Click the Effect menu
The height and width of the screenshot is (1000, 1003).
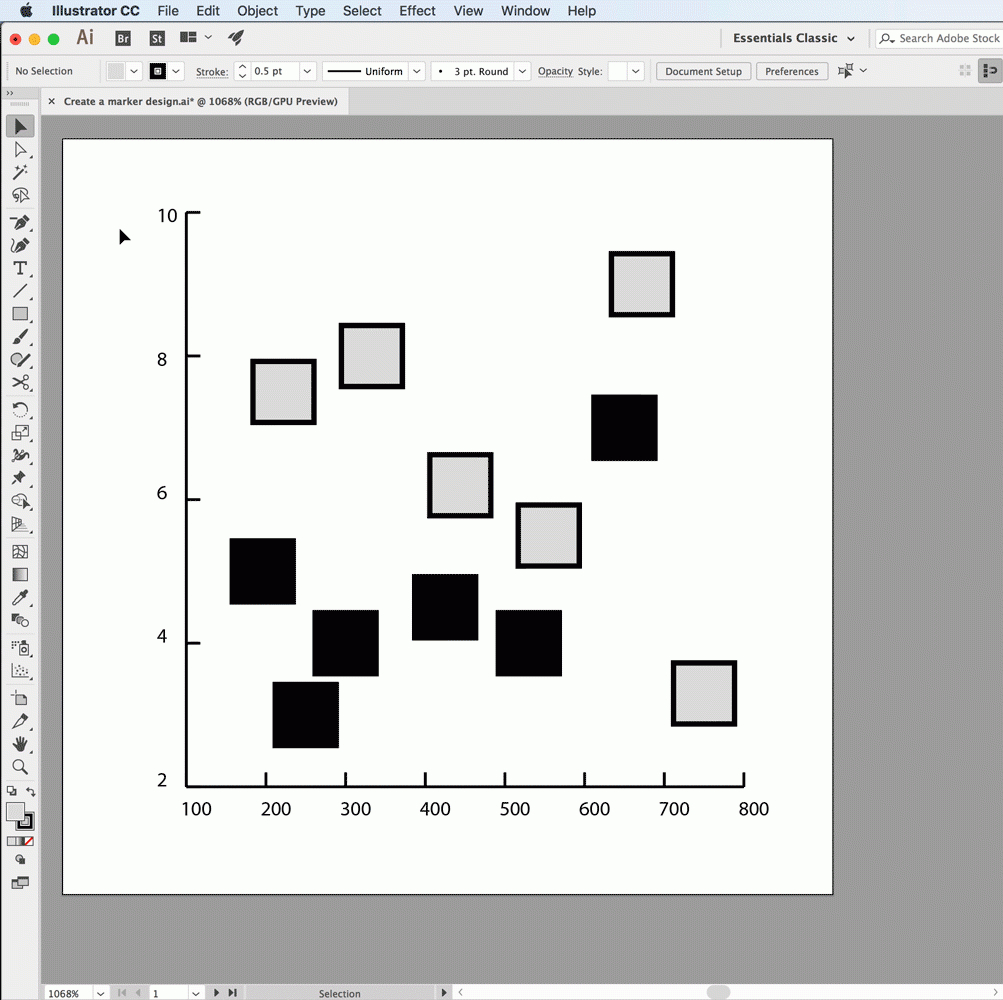[417, 11]
